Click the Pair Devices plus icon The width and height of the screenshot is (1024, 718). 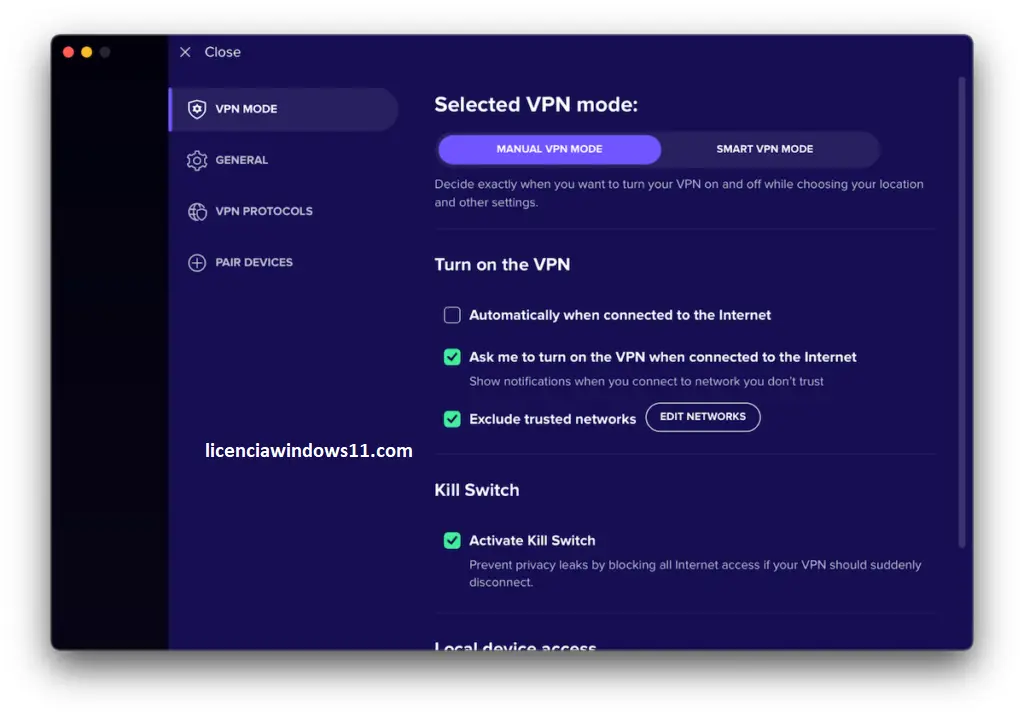(x=197, y=263)
